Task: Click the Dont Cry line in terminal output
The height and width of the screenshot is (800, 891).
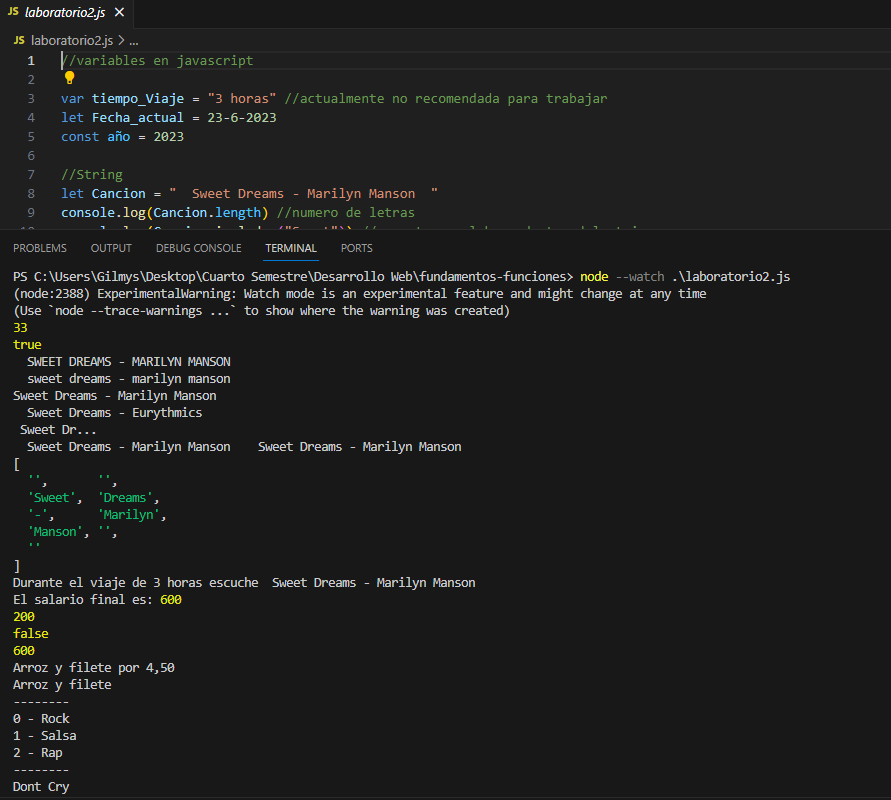Action: pyautogui.click(x=40, y=786)
